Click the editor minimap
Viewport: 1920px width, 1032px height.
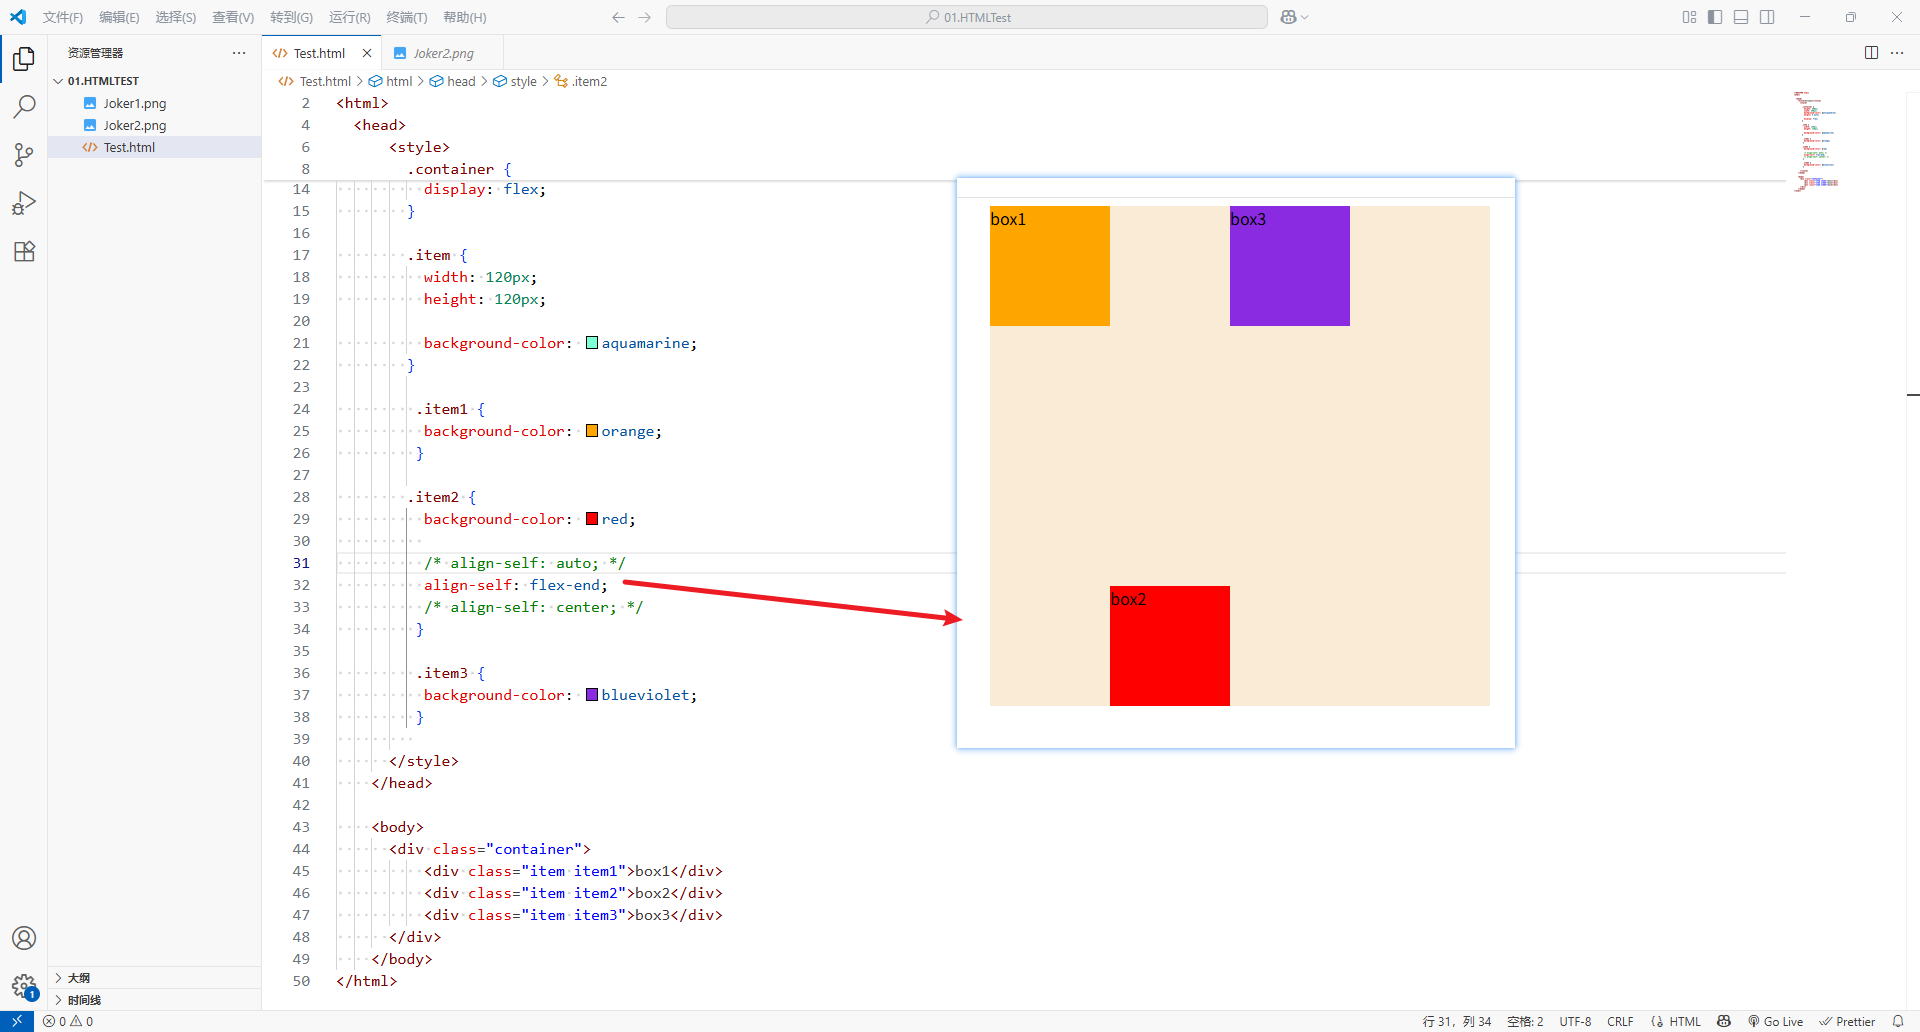tap(1816, 140)
